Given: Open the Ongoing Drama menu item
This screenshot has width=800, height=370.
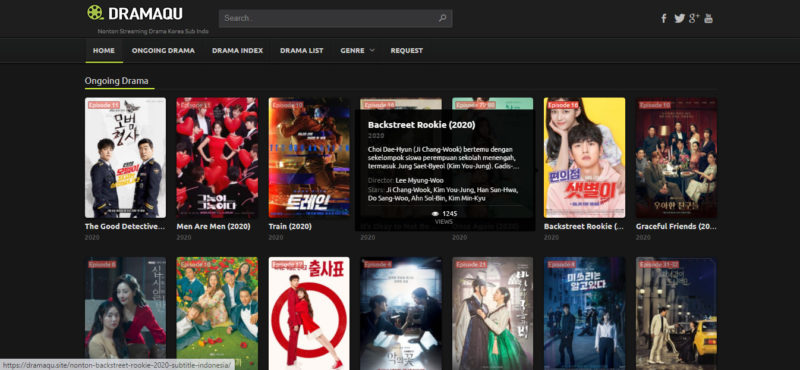Looking at the screenshot, I should [x=163, y=51].
